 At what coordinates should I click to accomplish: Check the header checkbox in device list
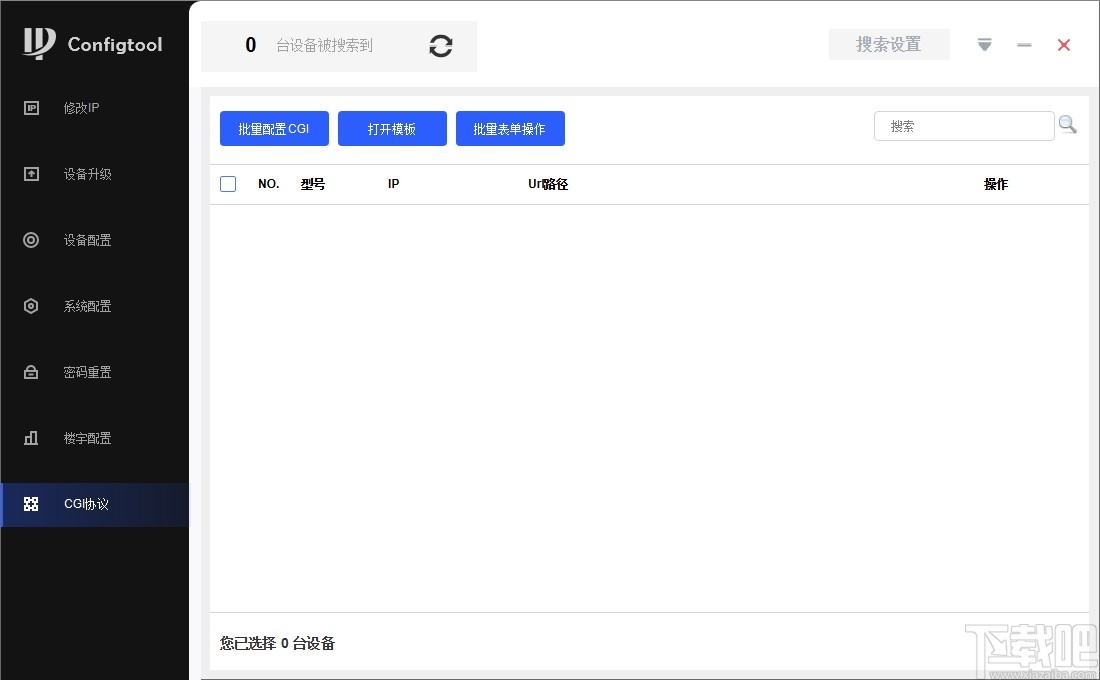[228, 184]
